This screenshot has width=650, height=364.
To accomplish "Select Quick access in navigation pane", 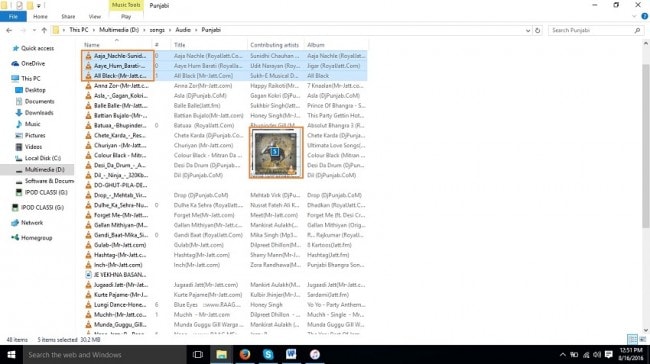I will coord(37,48).
